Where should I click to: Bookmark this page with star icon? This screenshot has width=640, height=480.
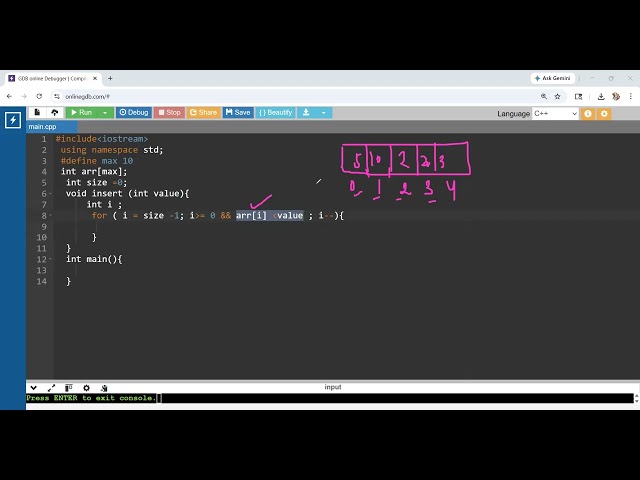[558, 97]
